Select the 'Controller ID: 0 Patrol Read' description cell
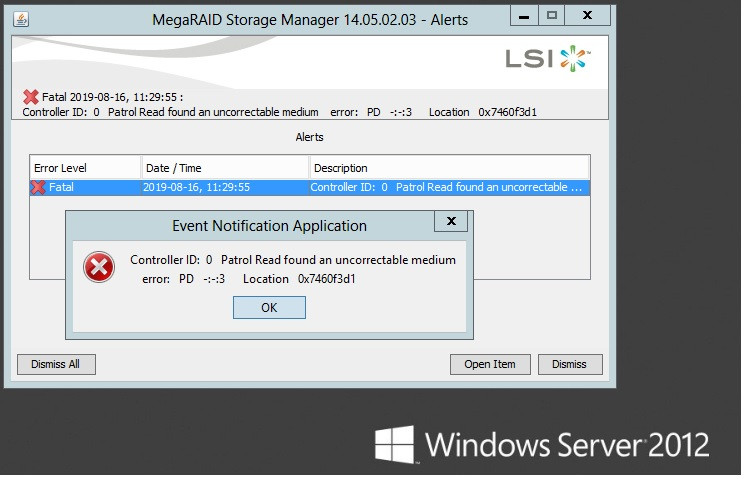Viewport: 745px width, 479px height. tap(451, 188)
